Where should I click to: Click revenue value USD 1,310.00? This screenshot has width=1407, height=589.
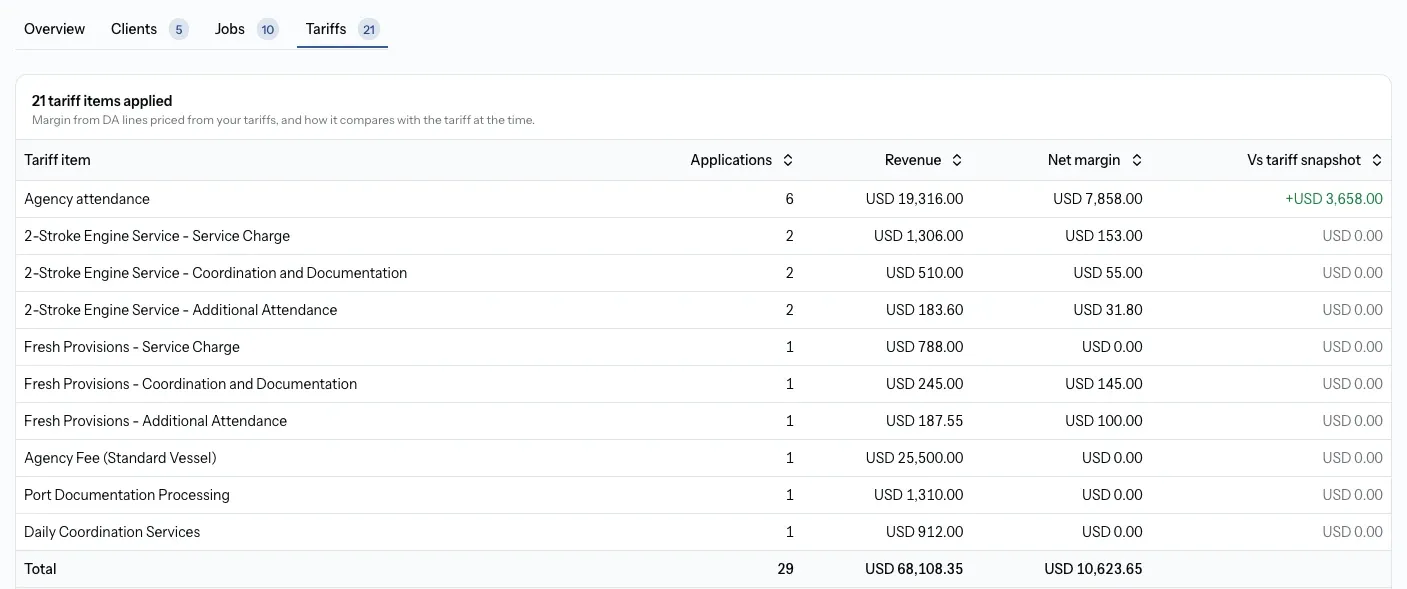(x=918, y=495)
